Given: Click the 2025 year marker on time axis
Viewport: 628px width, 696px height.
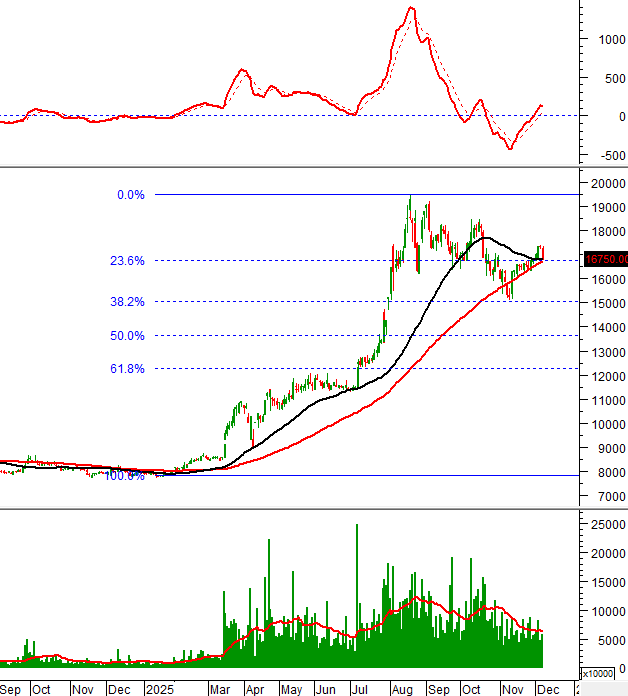Looking at the screenshot, I should pos(159,689).
